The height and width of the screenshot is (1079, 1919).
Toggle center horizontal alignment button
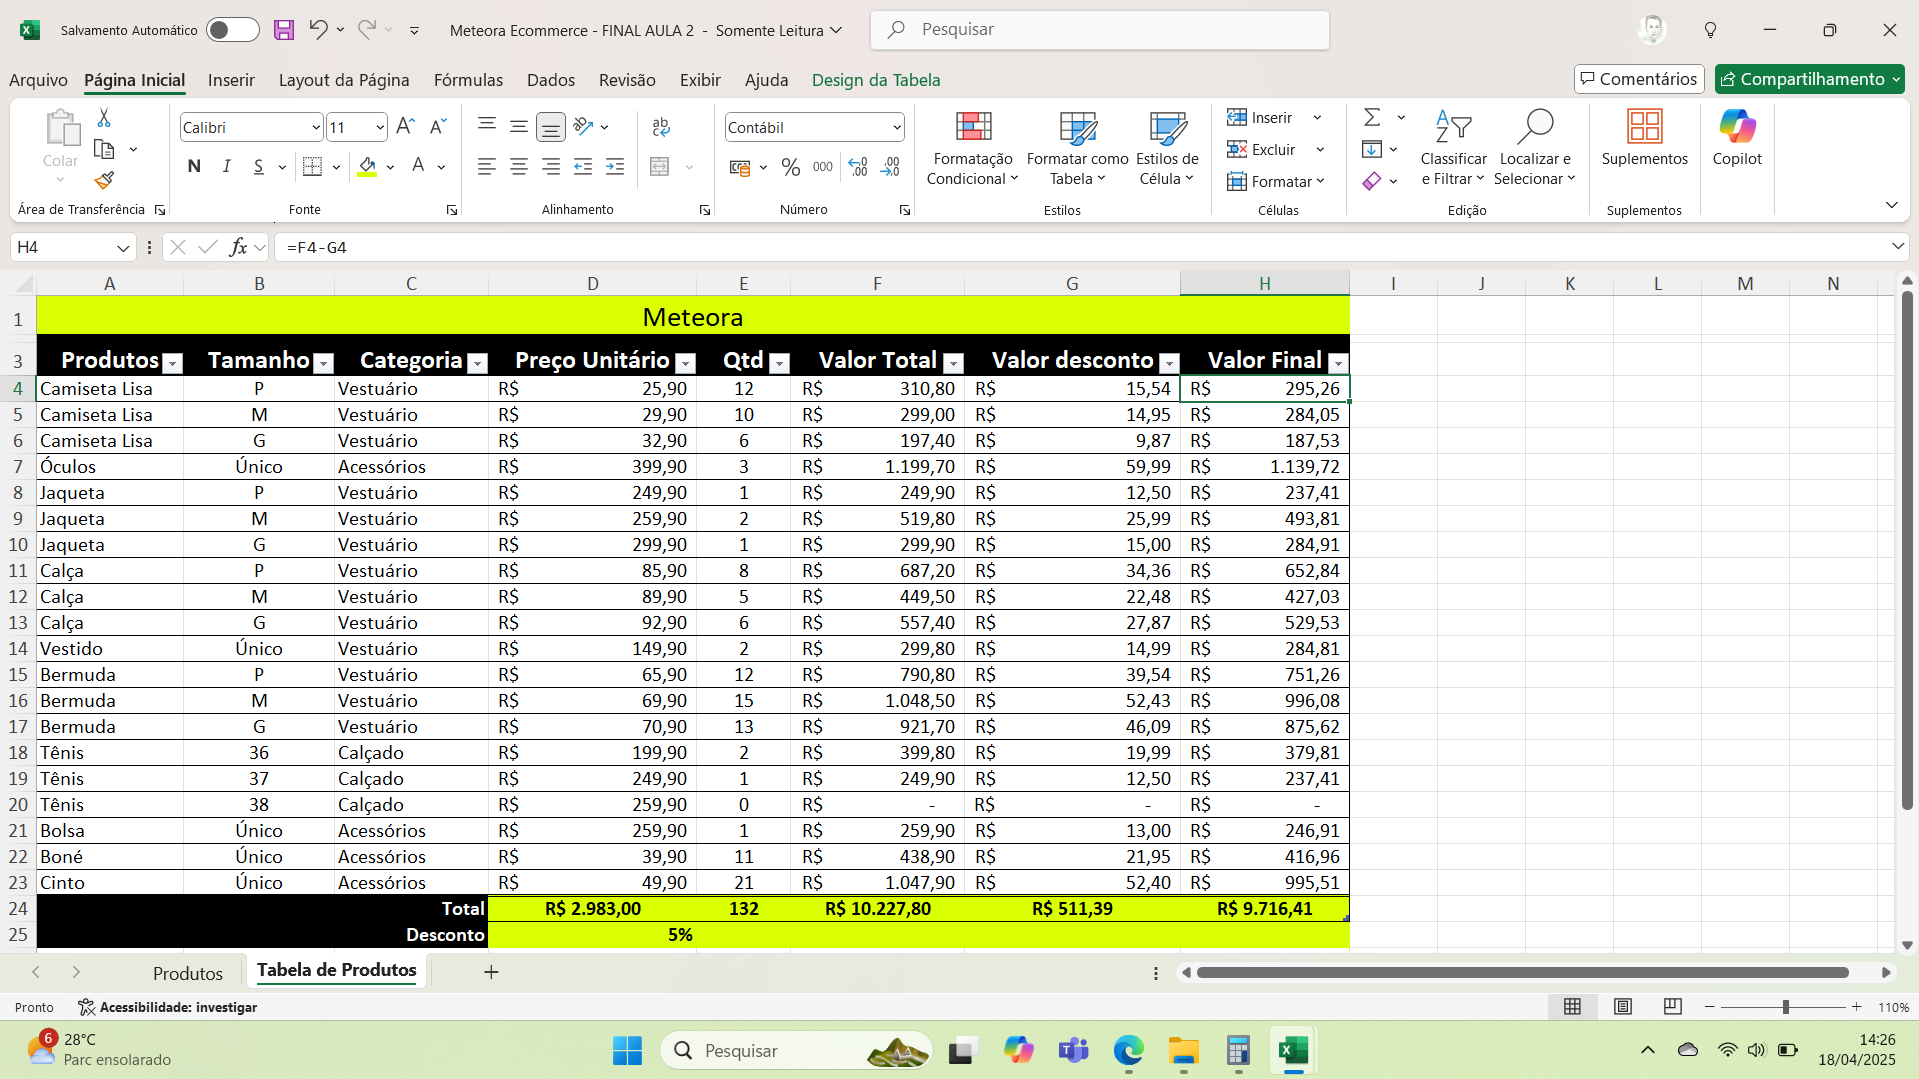click(519, 167)
